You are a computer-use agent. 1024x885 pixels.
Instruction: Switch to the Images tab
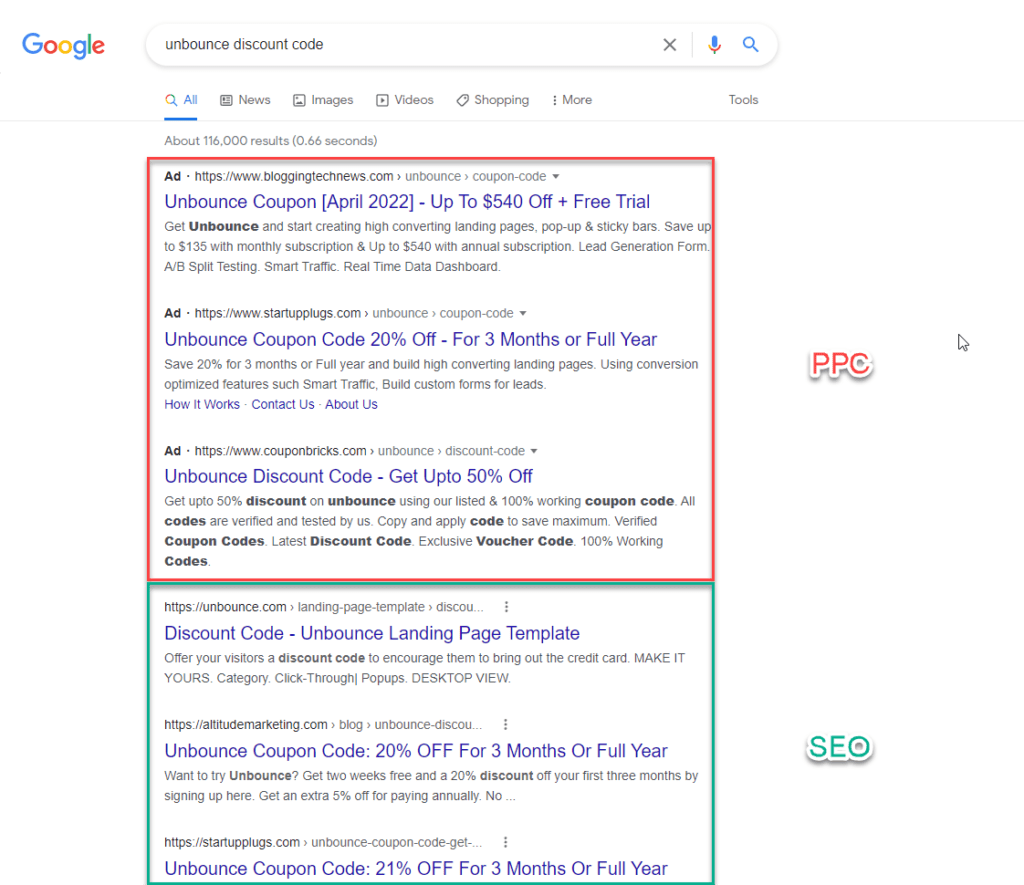[x=323, y=100]
